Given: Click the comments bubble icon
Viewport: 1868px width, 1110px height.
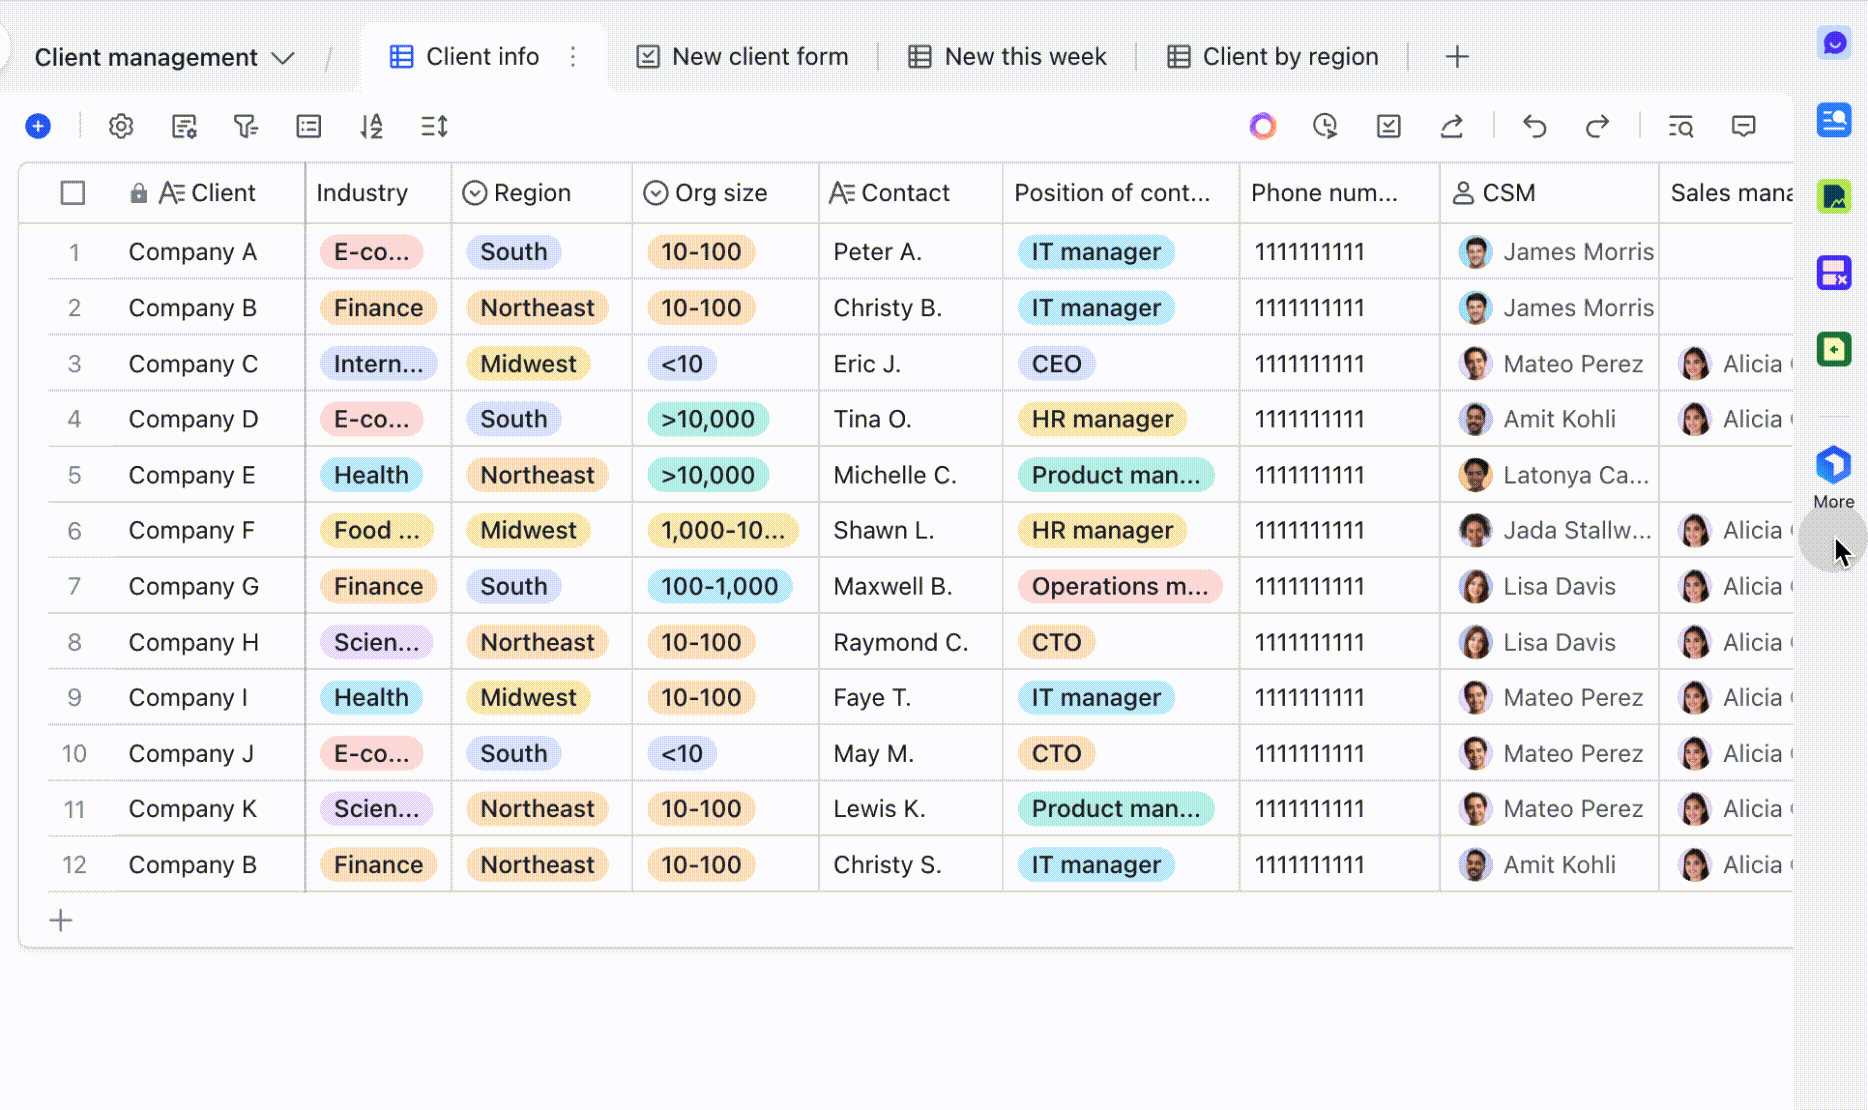Looking at the screenshot, I should tap(1743, 126).
